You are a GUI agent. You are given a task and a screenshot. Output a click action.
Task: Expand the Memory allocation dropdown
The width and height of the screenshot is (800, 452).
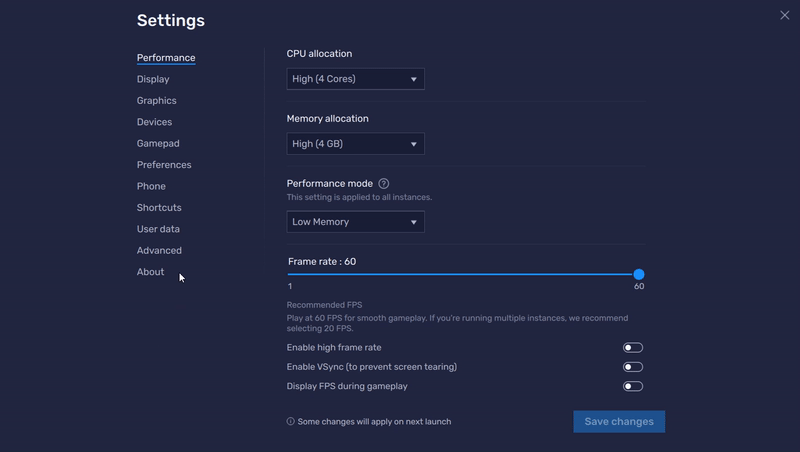point(355,144)
